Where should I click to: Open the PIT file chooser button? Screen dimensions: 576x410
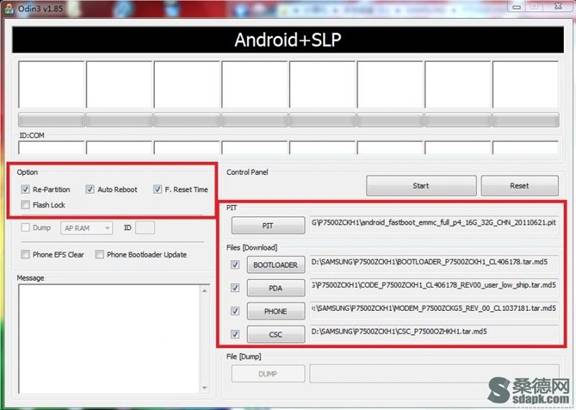(268, 225)
